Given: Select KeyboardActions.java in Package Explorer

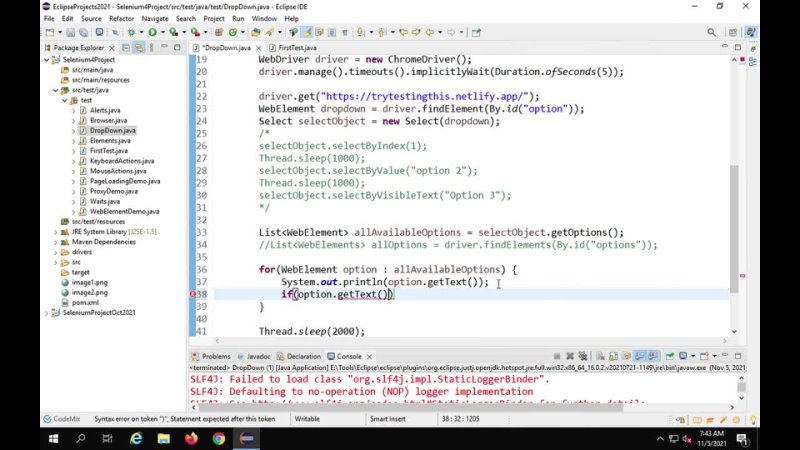Looking at the screenshot, I should pos(121,161).
